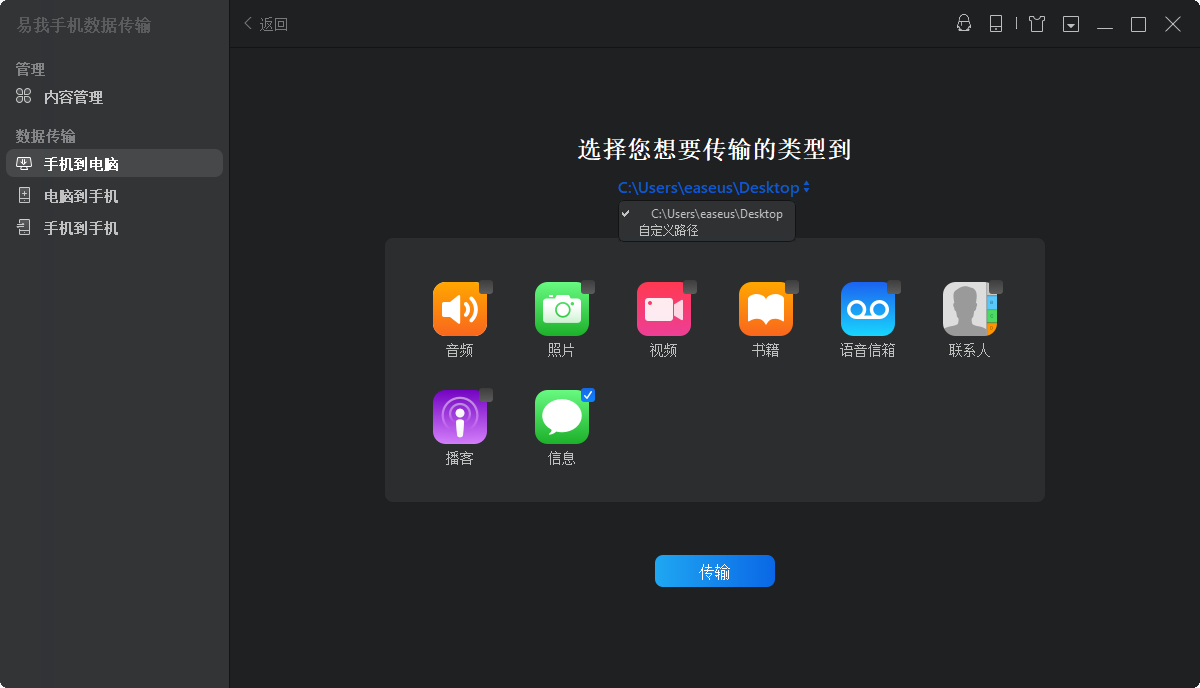Click the 语音信箱 label

[868, 350]
